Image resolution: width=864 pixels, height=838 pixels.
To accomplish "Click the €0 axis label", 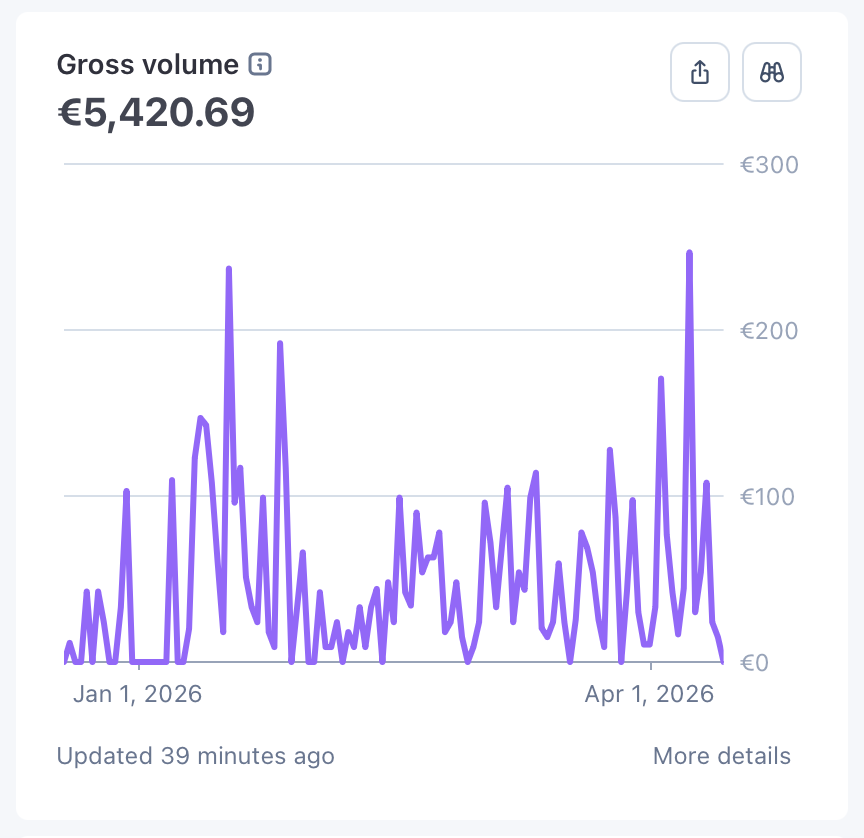I will [x=754, y=662].
